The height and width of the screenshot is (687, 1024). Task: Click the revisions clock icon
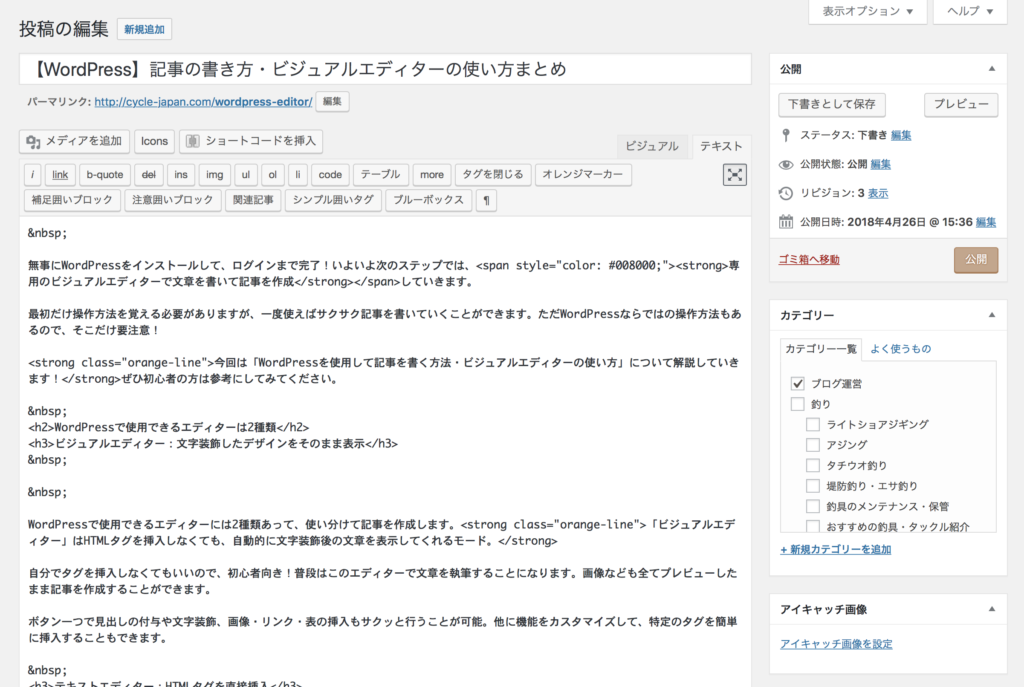coord(786,193)
